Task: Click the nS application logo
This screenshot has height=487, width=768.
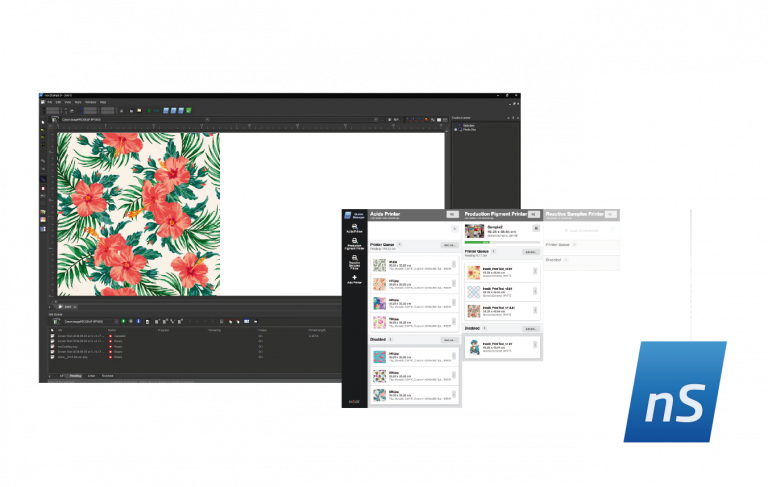Action: click(x=675, y=391)
